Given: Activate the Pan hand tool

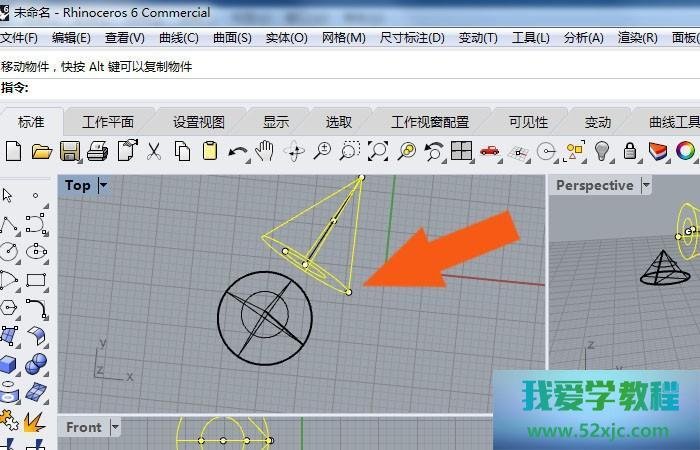Looking at the screenshot, I should pos(265,151).
